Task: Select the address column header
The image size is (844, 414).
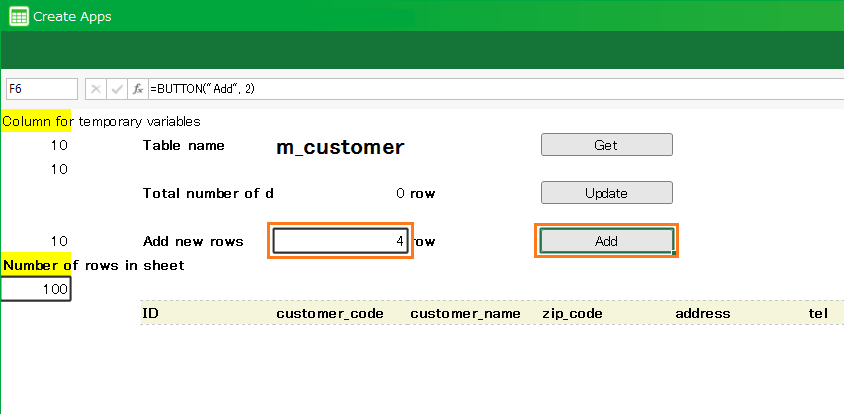Action: click(x=702, y=314)
